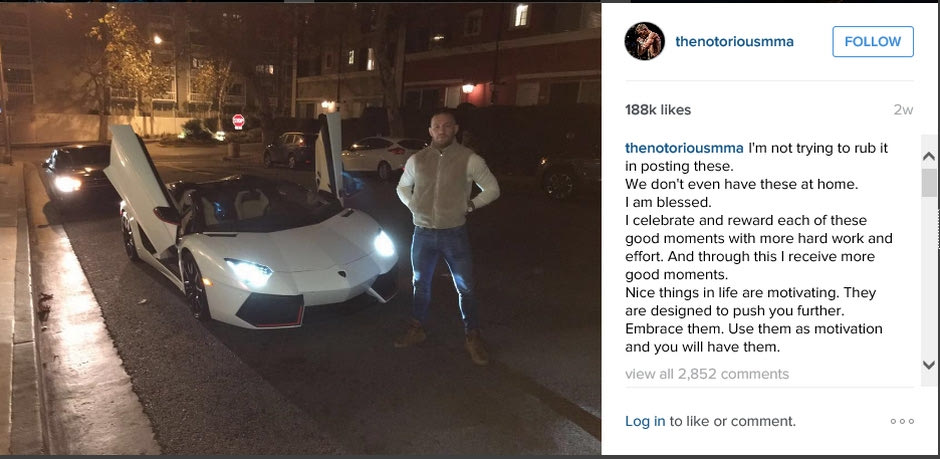Click the FOLLOW button
Image resolution: width=940 pixels, height=459 pixels.
(x=872, y=42)
